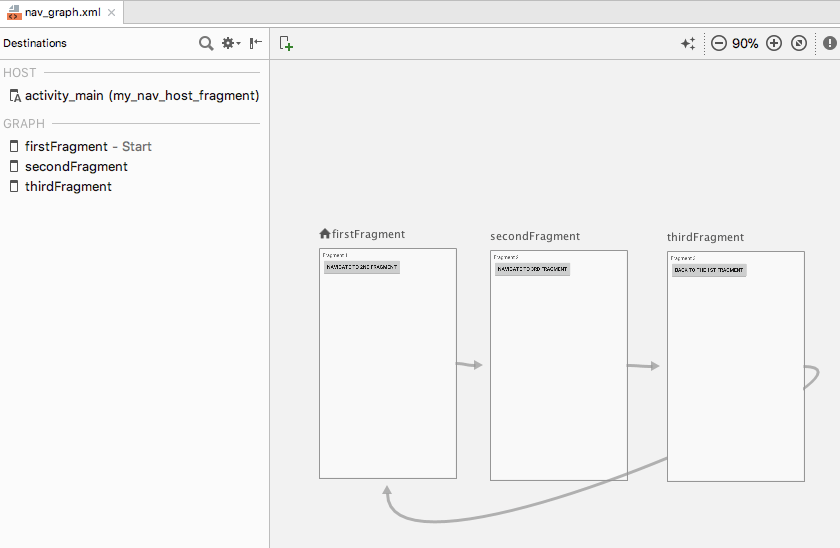Select the action arrow from secondFragment to thirdFragment
This screenshot has height=548, width=840.
(643, 366)
